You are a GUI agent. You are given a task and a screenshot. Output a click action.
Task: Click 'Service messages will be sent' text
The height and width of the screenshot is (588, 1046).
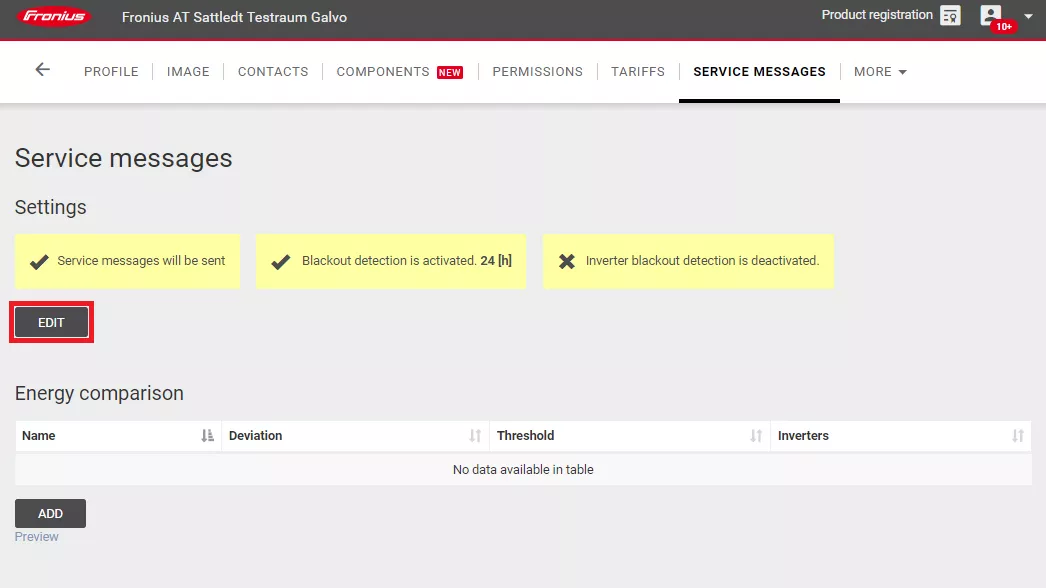(141, 261)
